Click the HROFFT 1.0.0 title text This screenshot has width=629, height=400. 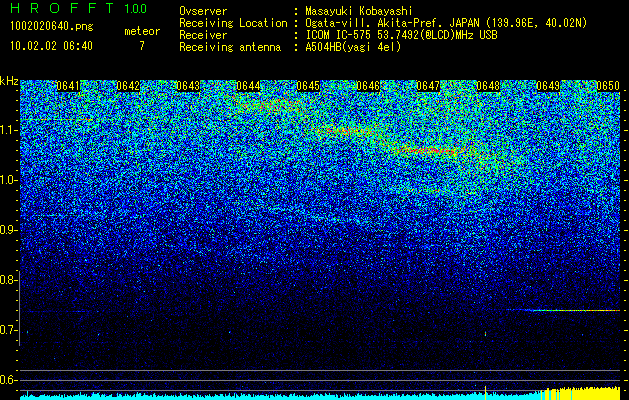(x=79, y=8)
